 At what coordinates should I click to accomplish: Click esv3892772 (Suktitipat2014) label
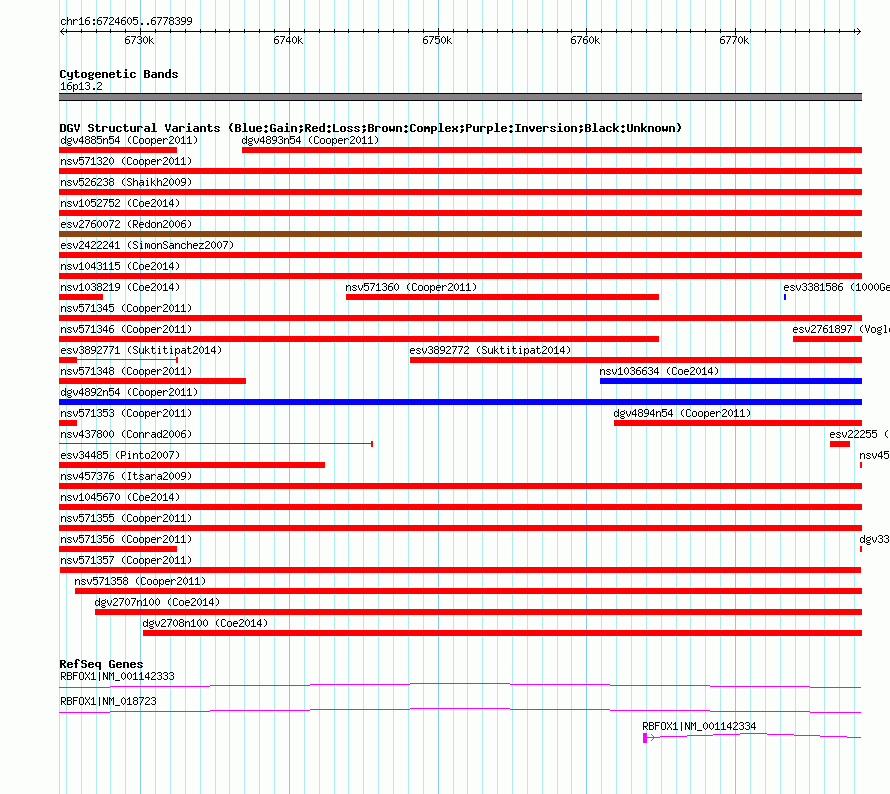pyautogui.click(x=490, y=350)
